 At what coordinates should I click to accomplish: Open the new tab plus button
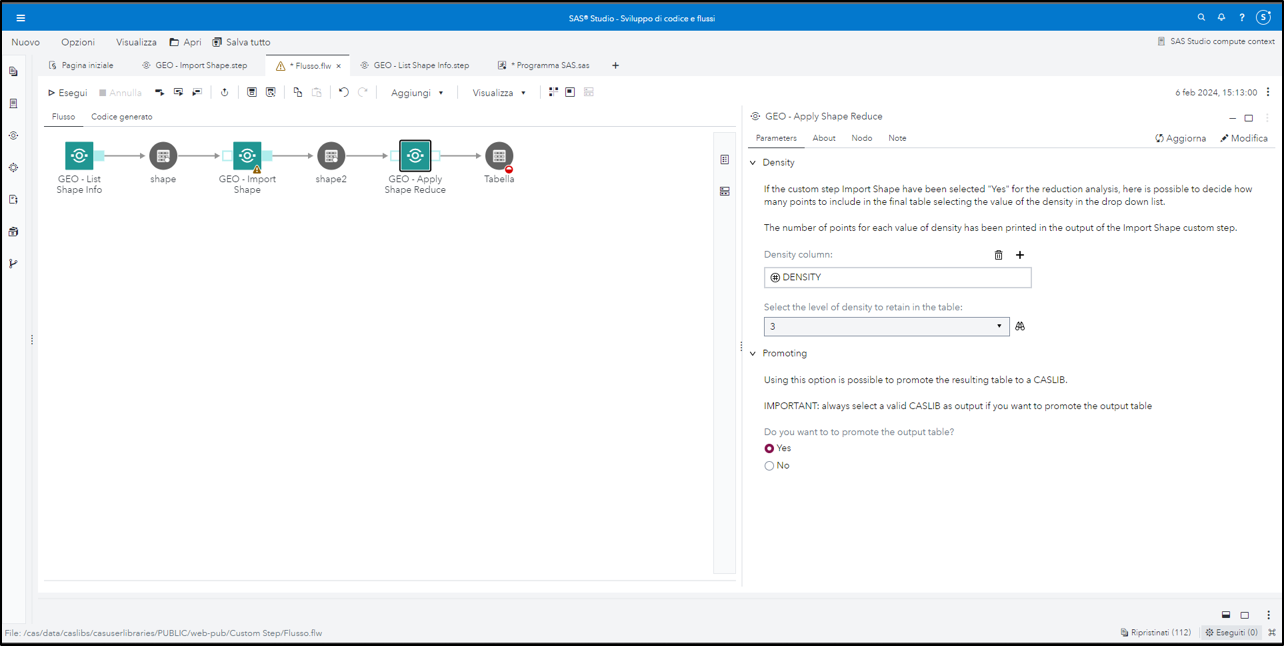point(615,66)
